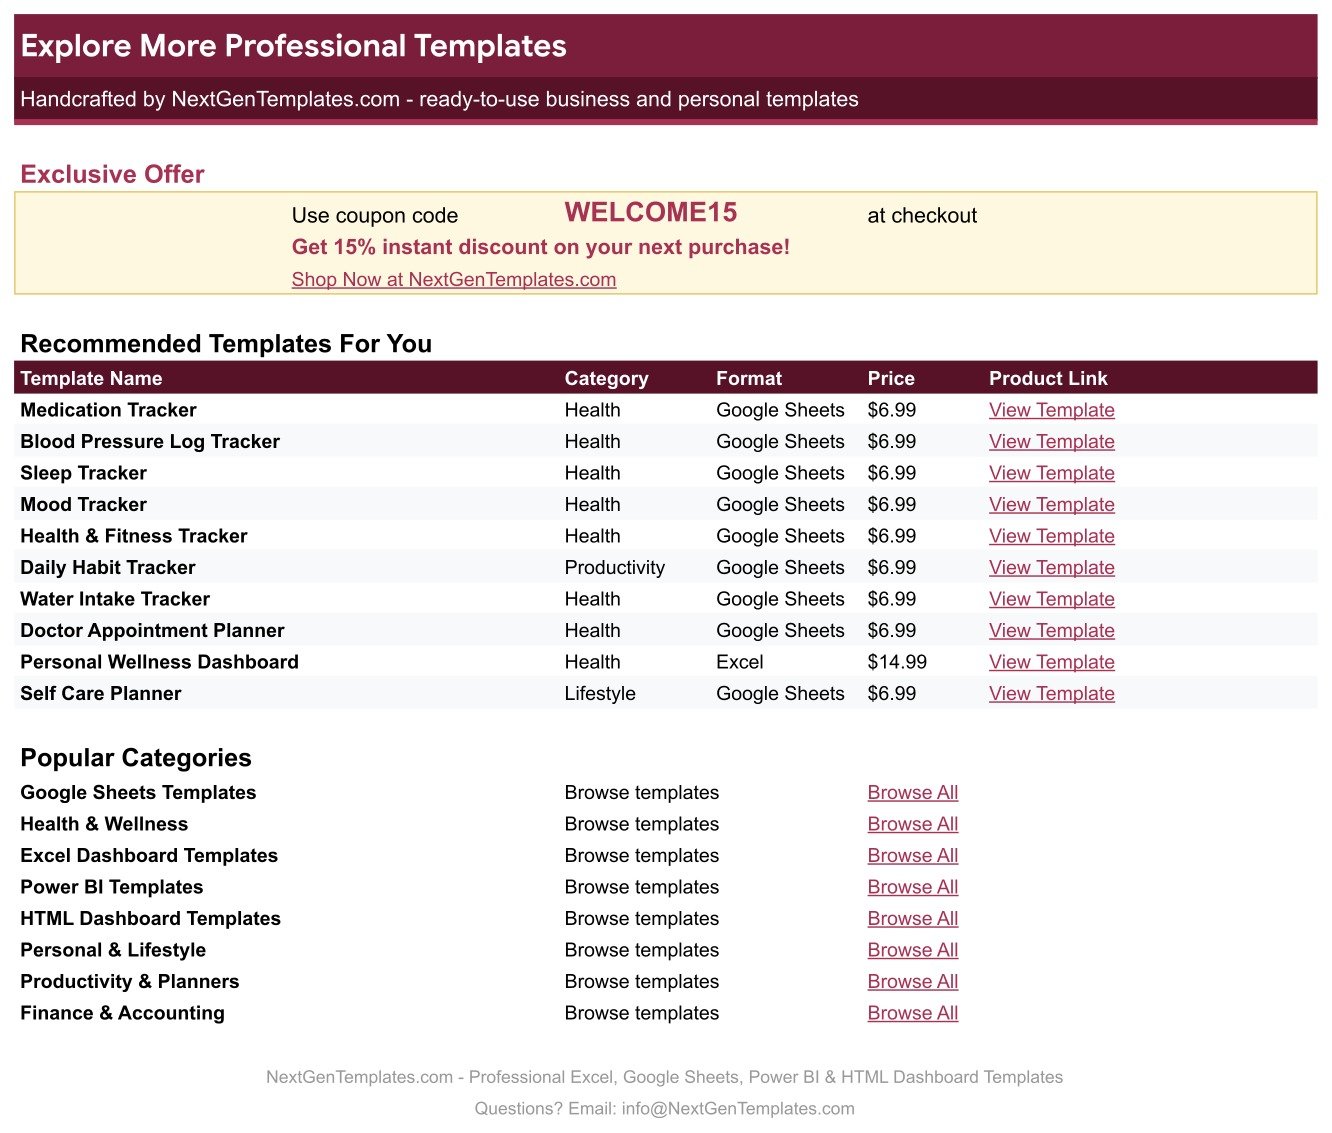Select the Power BI Templates category name
The width and height of the screenshot is (1332, 1133).
pyautogui.click(x=112, y=887)
